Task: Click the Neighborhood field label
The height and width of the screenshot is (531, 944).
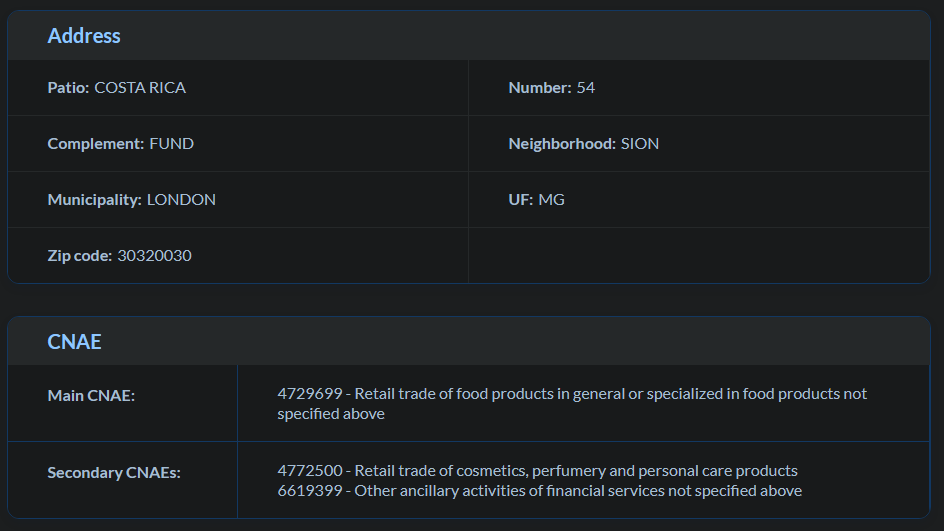Action: (x=562, y=144)
